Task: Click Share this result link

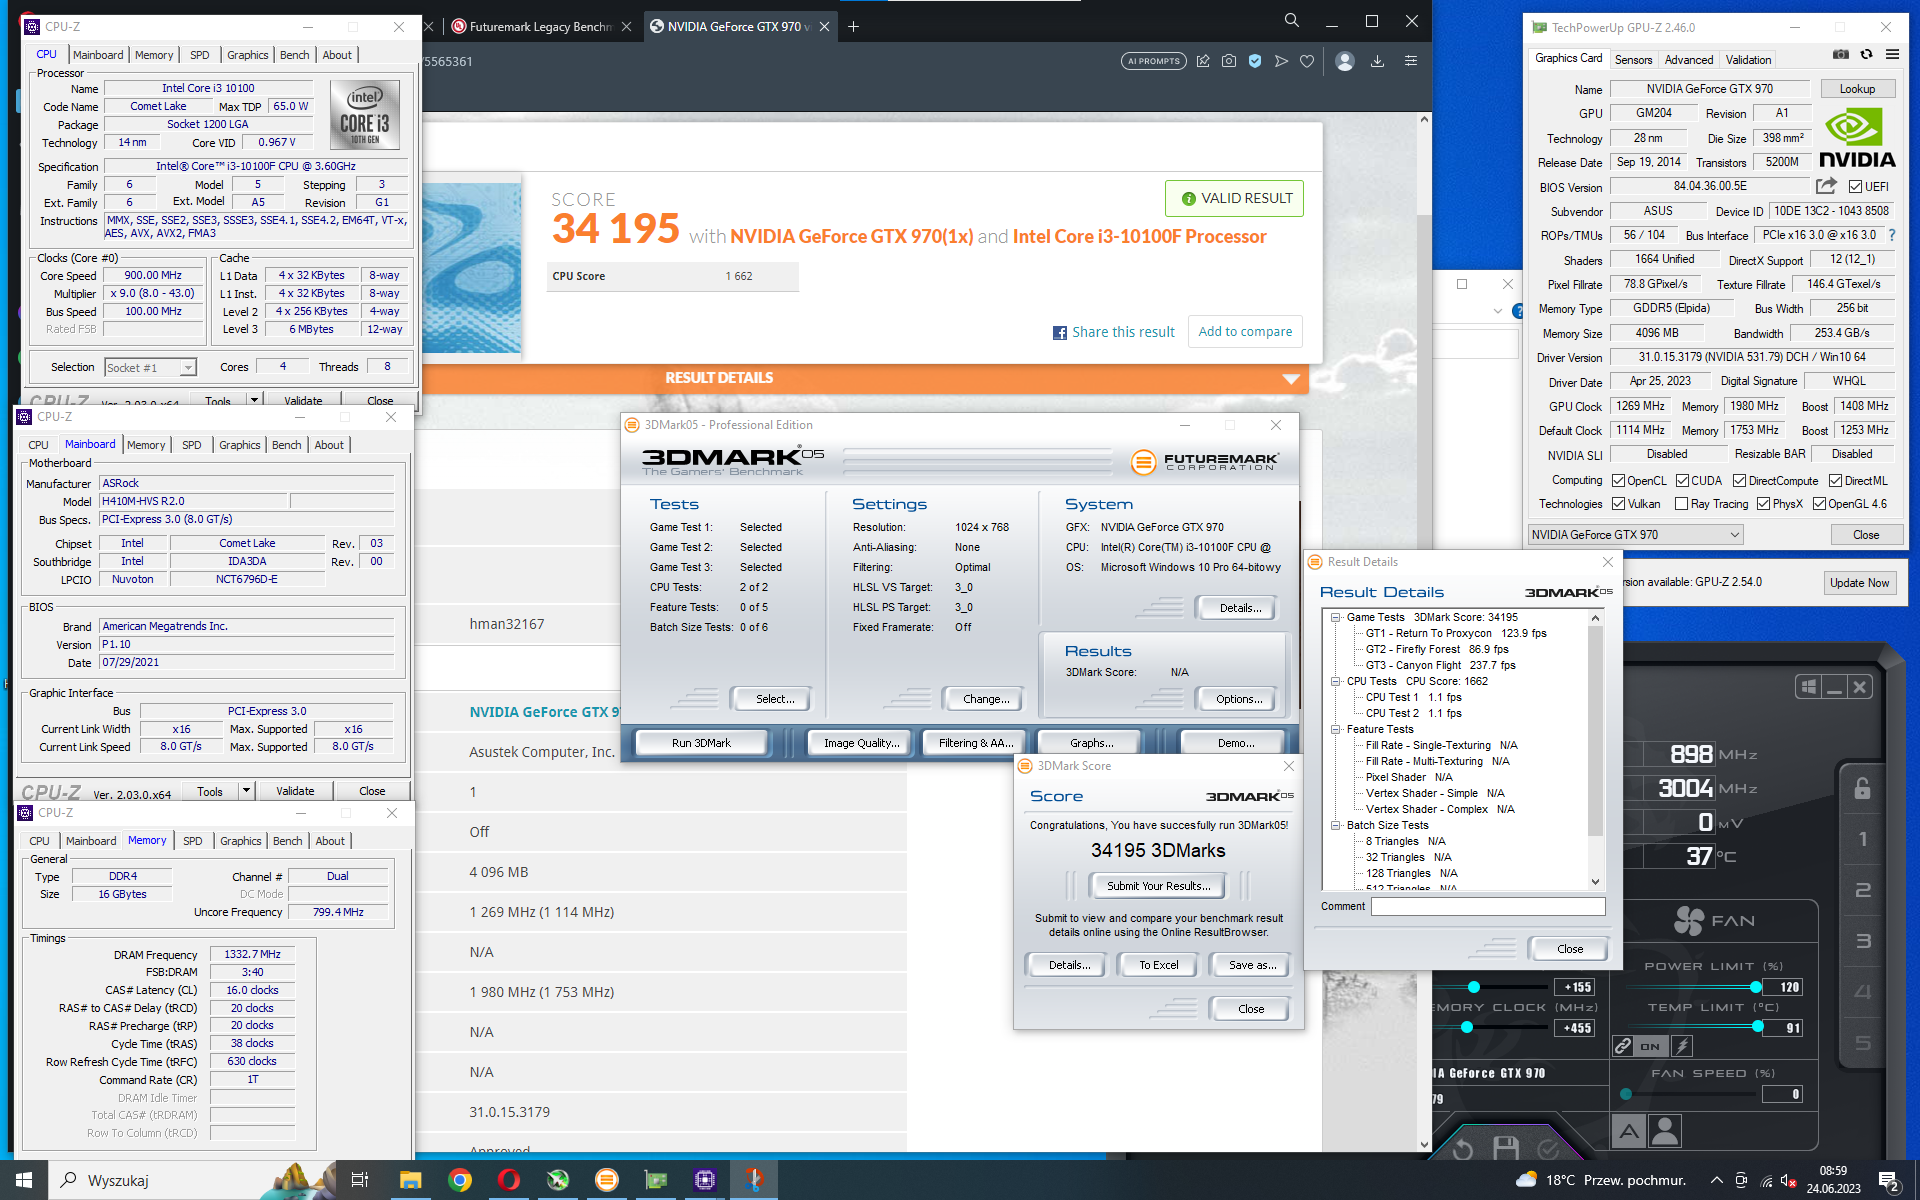Action: 1113,332
